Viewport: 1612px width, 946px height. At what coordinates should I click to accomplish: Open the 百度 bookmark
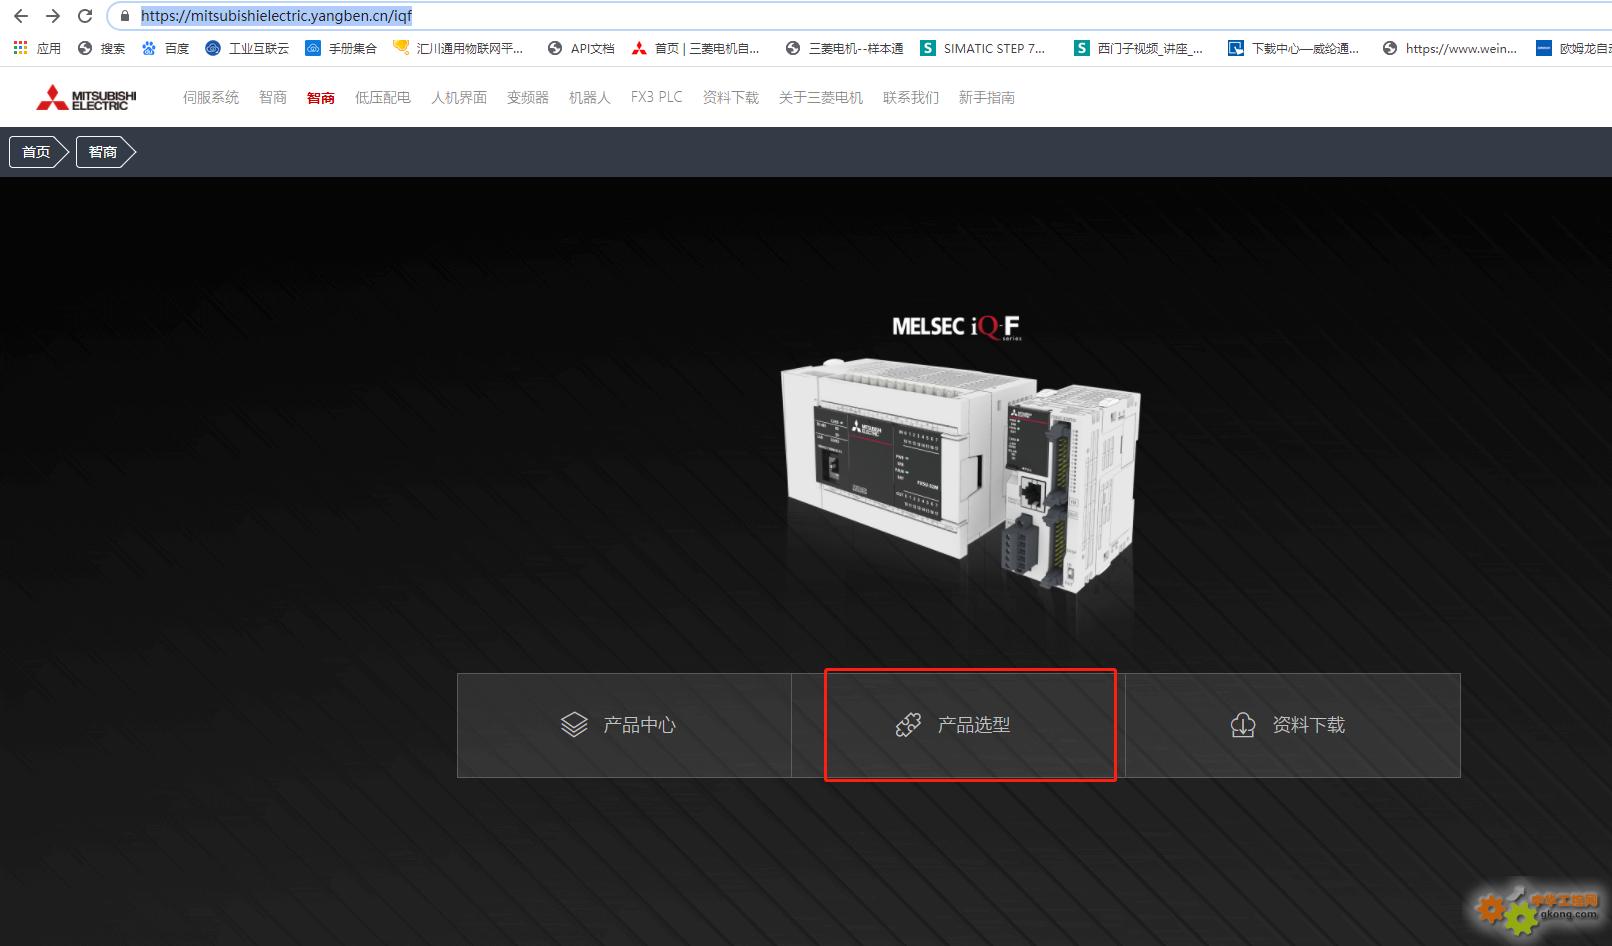(166, 48)
